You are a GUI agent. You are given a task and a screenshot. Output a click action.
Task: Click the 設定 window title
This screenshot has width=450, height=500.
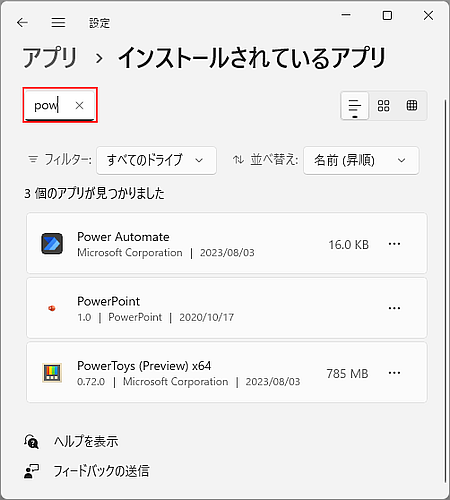(x=99, y=23)
